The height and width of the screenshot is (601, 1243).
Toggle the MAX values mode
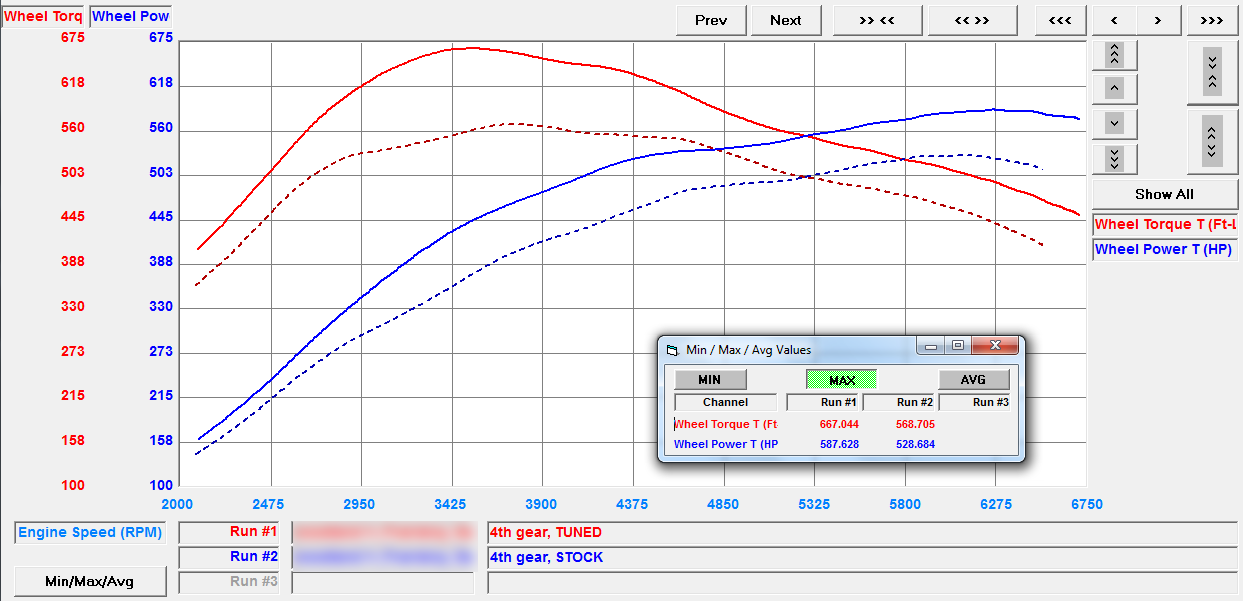841,380
